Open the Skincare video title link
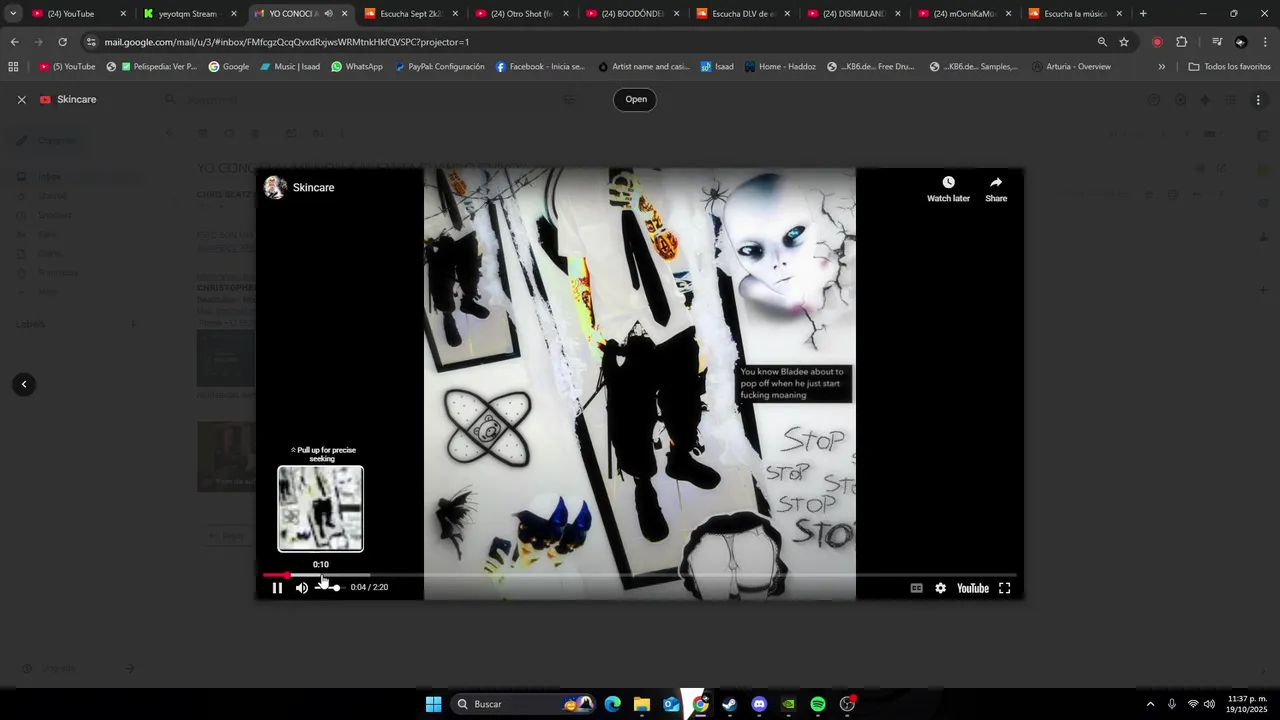Image resolution: width=1280 pixels, height=720 pixels. coord(314,187)
